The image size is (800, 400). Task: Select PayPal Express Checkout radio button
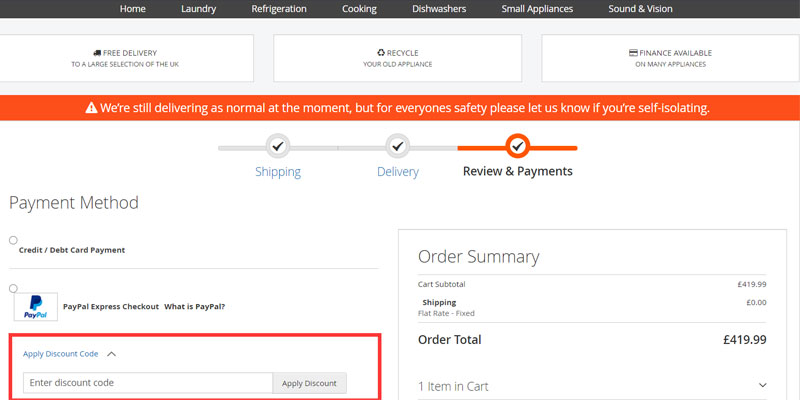(x=13, y=288)
